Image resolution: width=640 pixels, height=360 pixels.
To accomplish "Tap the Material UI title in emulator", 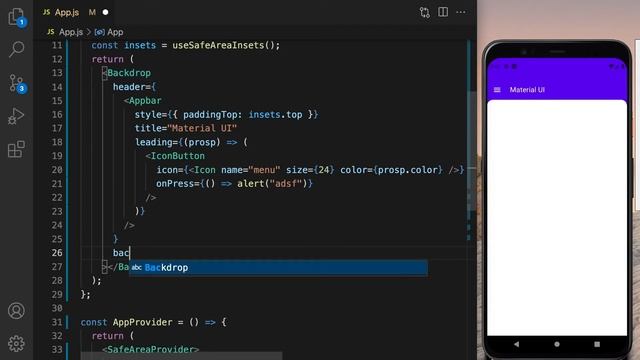I will 527,90.
